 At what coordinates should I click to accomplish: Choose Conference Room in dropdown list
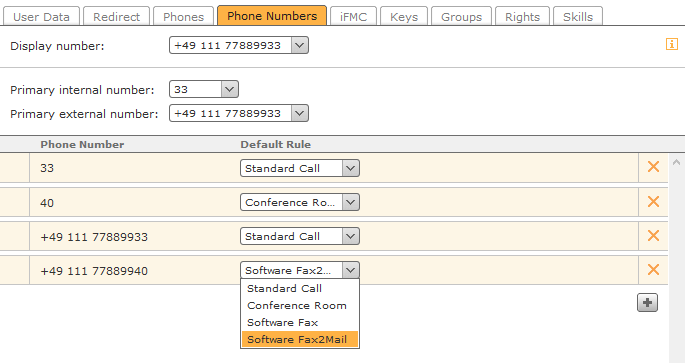[300, 305]
